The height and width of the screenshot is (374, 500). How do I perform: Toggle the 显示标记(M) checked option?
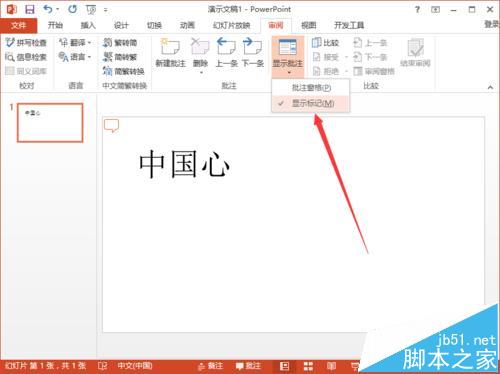tap(311, 103)
